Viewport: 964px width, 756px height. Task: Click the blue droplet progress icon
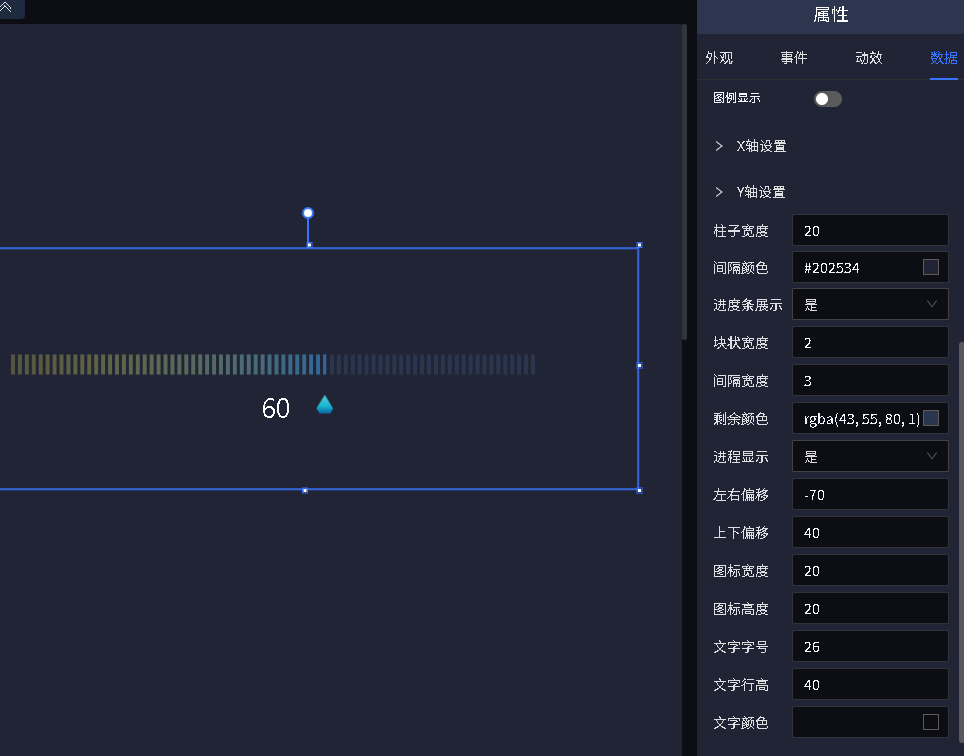(325, 405)
